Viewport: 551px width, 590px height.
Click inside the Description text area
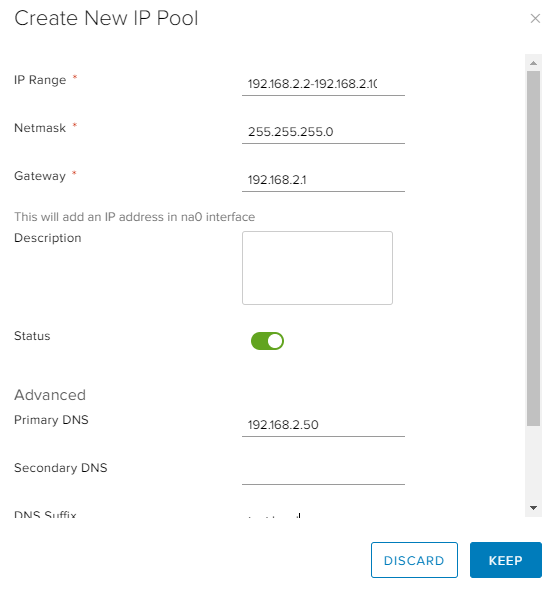coord(317,268)
